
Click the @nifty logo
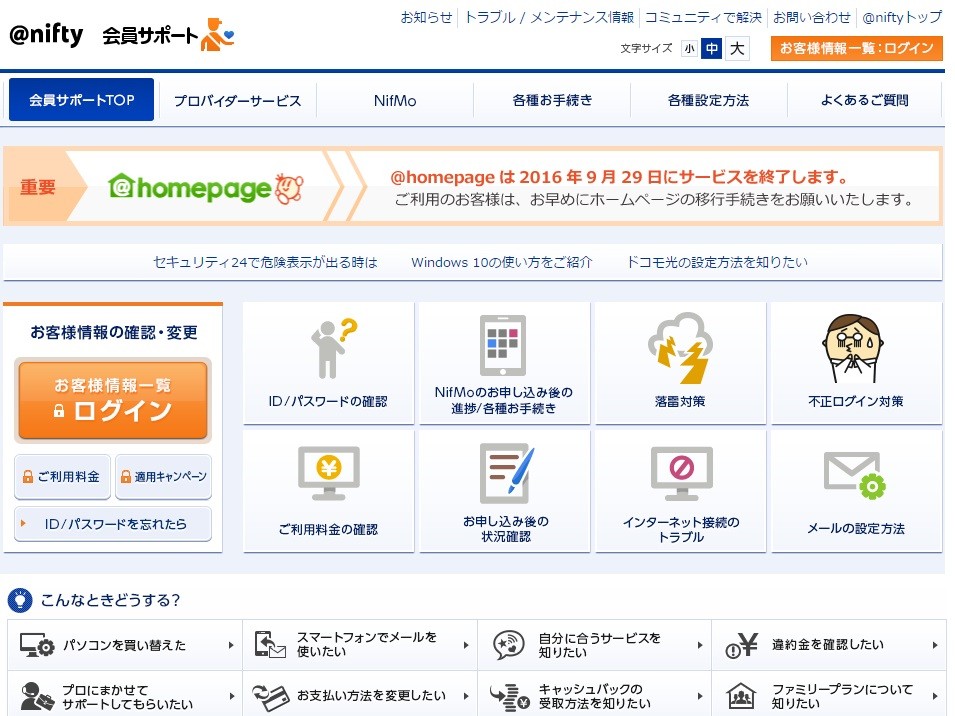(x=46, y=34)
